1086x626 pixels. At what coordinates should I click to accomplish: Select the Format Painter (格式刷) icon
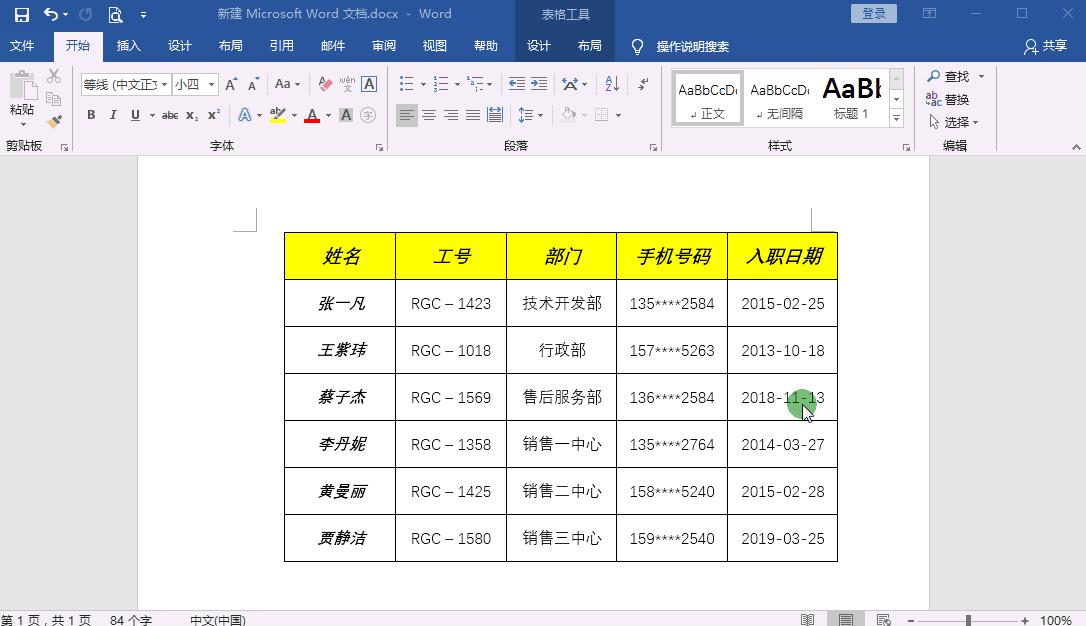pyautogui.click(x=57, y=120)
